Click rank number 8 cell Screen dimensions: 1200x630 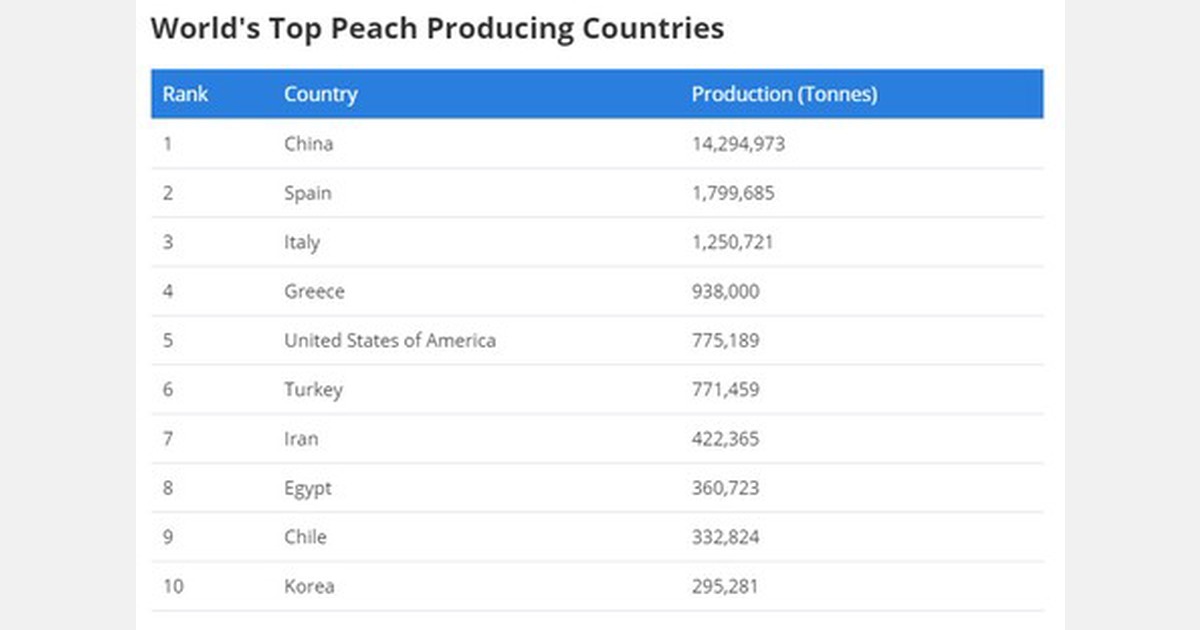[x=168, y=488]
